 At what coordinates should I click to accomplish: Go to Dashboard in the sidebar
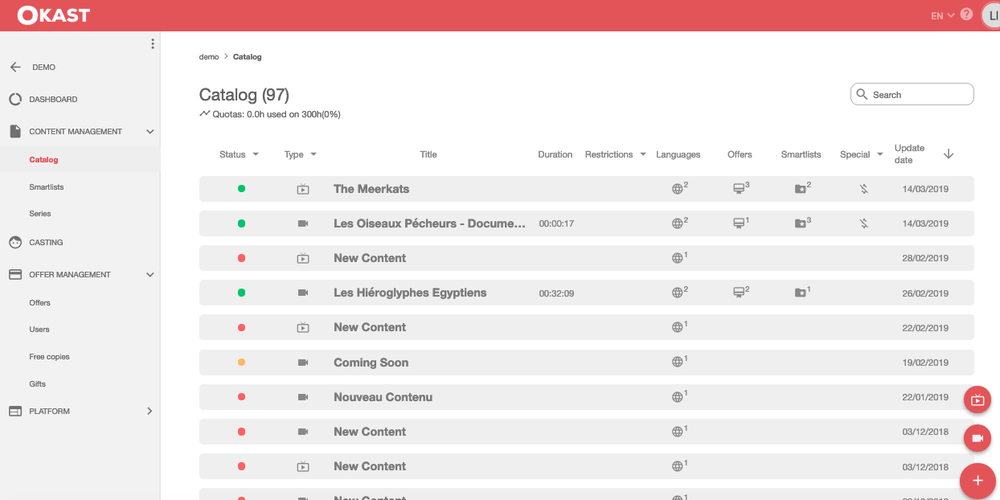tap(53, 99)
